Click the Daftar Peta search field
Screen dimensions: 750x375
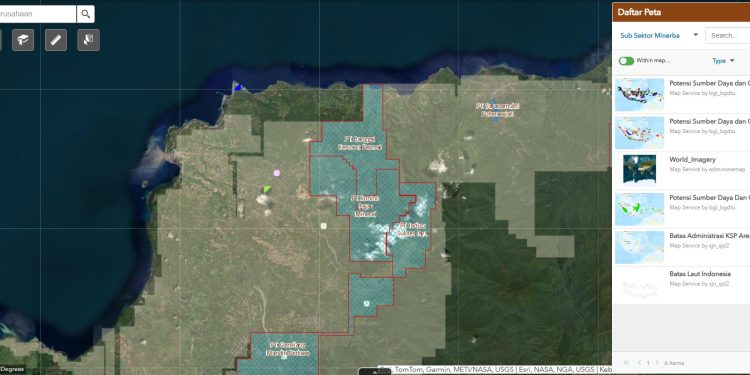pos(728,35)
